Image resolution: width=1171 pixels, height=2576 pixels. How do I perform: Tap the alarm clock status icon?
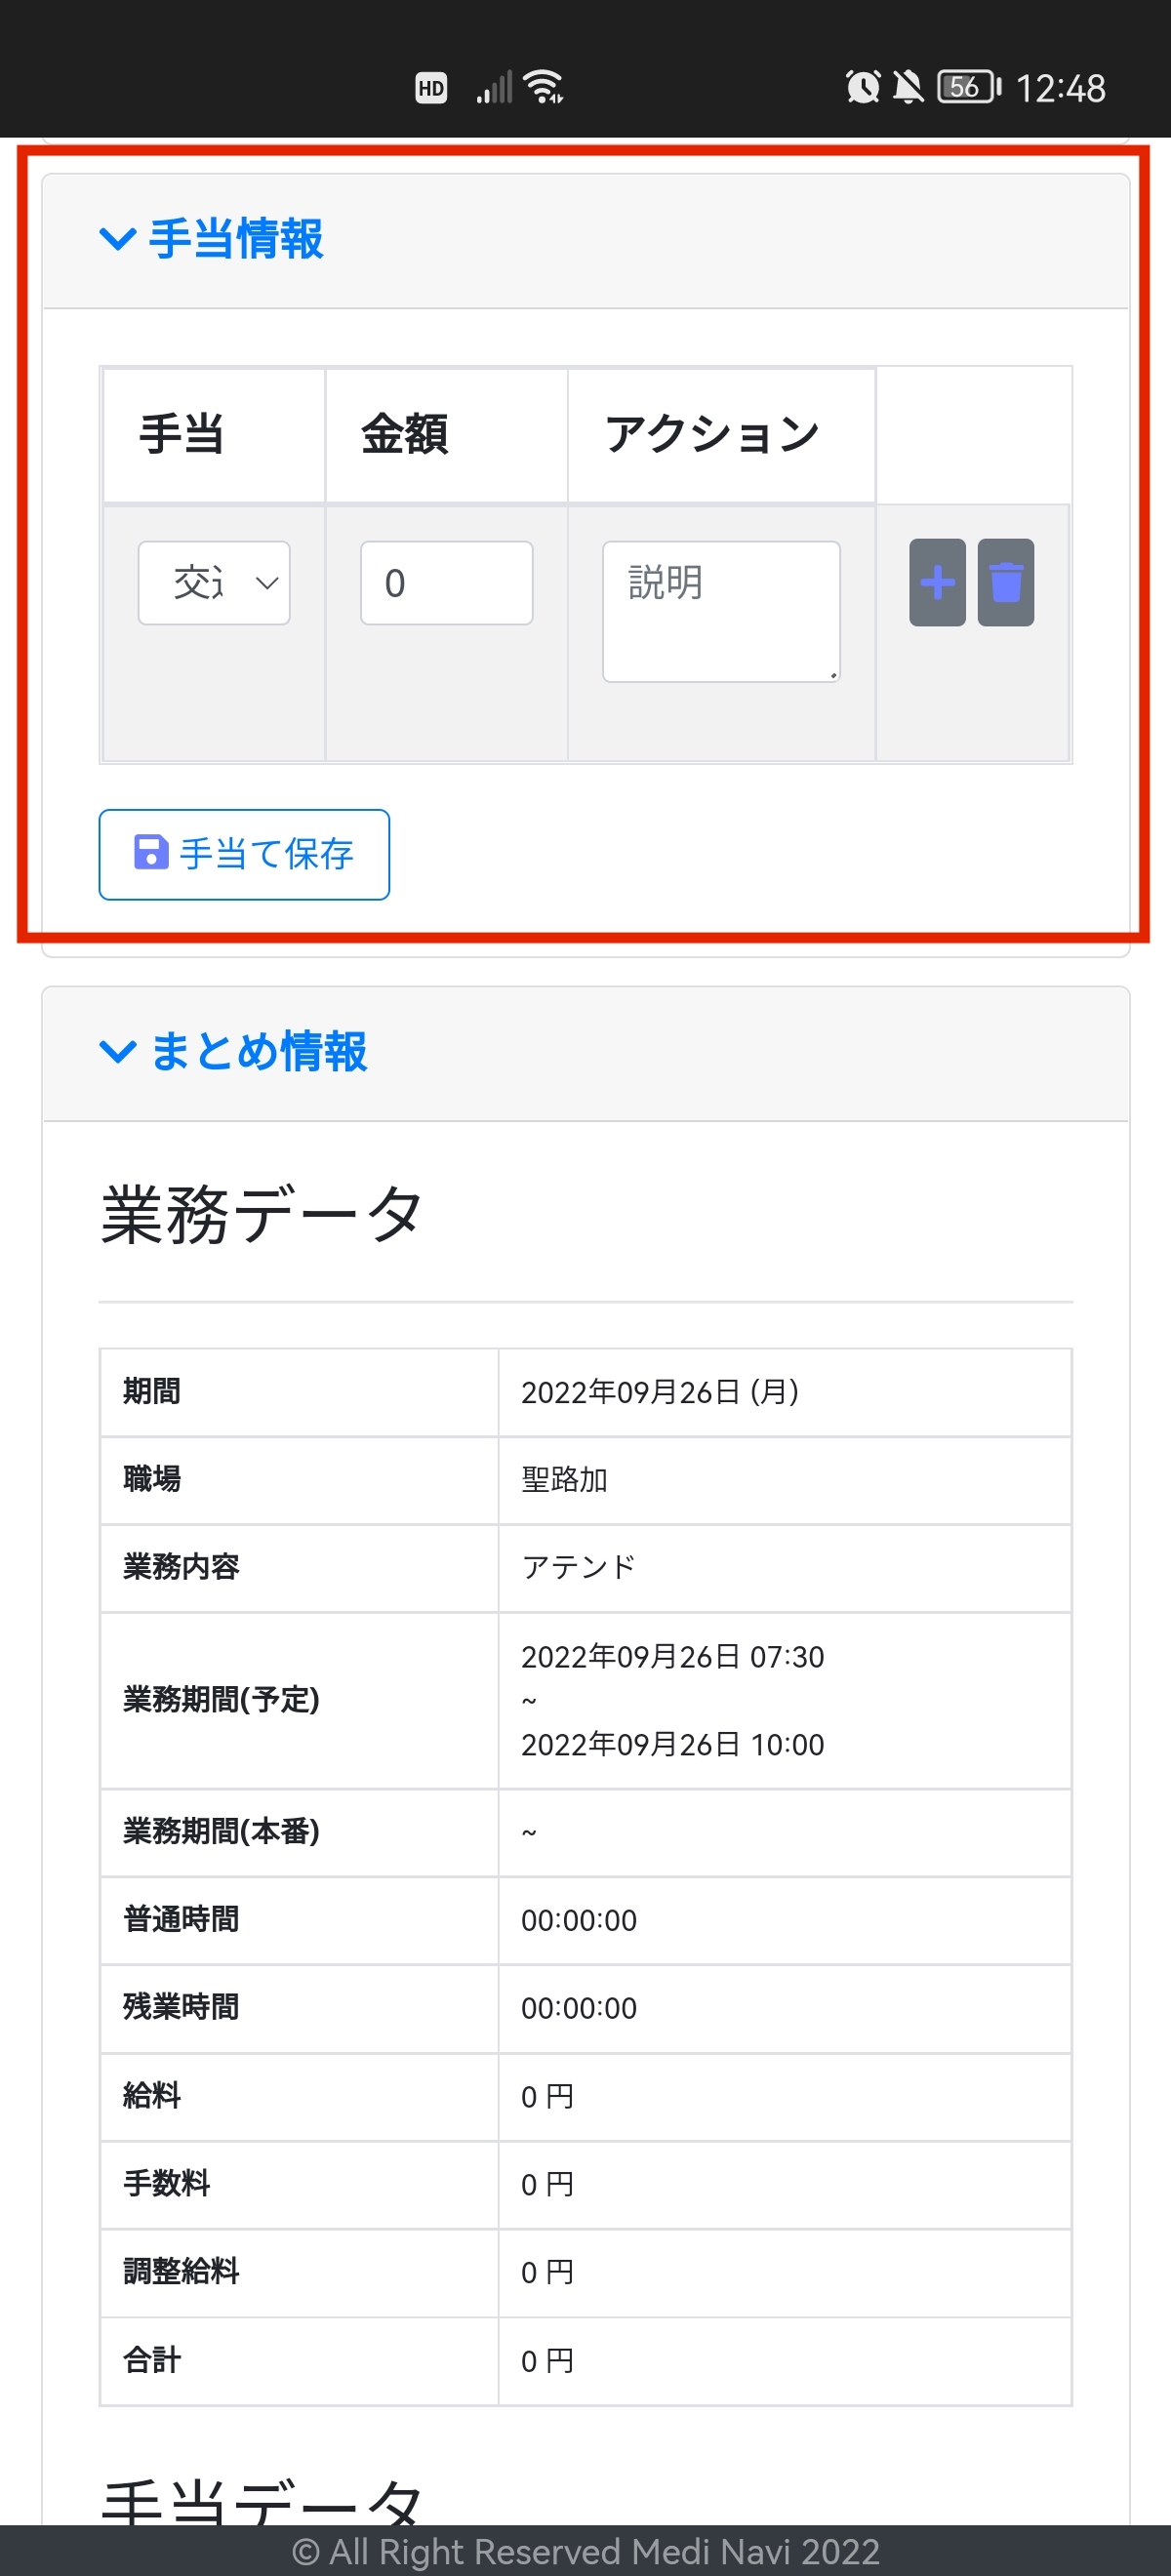coord(863,87)
